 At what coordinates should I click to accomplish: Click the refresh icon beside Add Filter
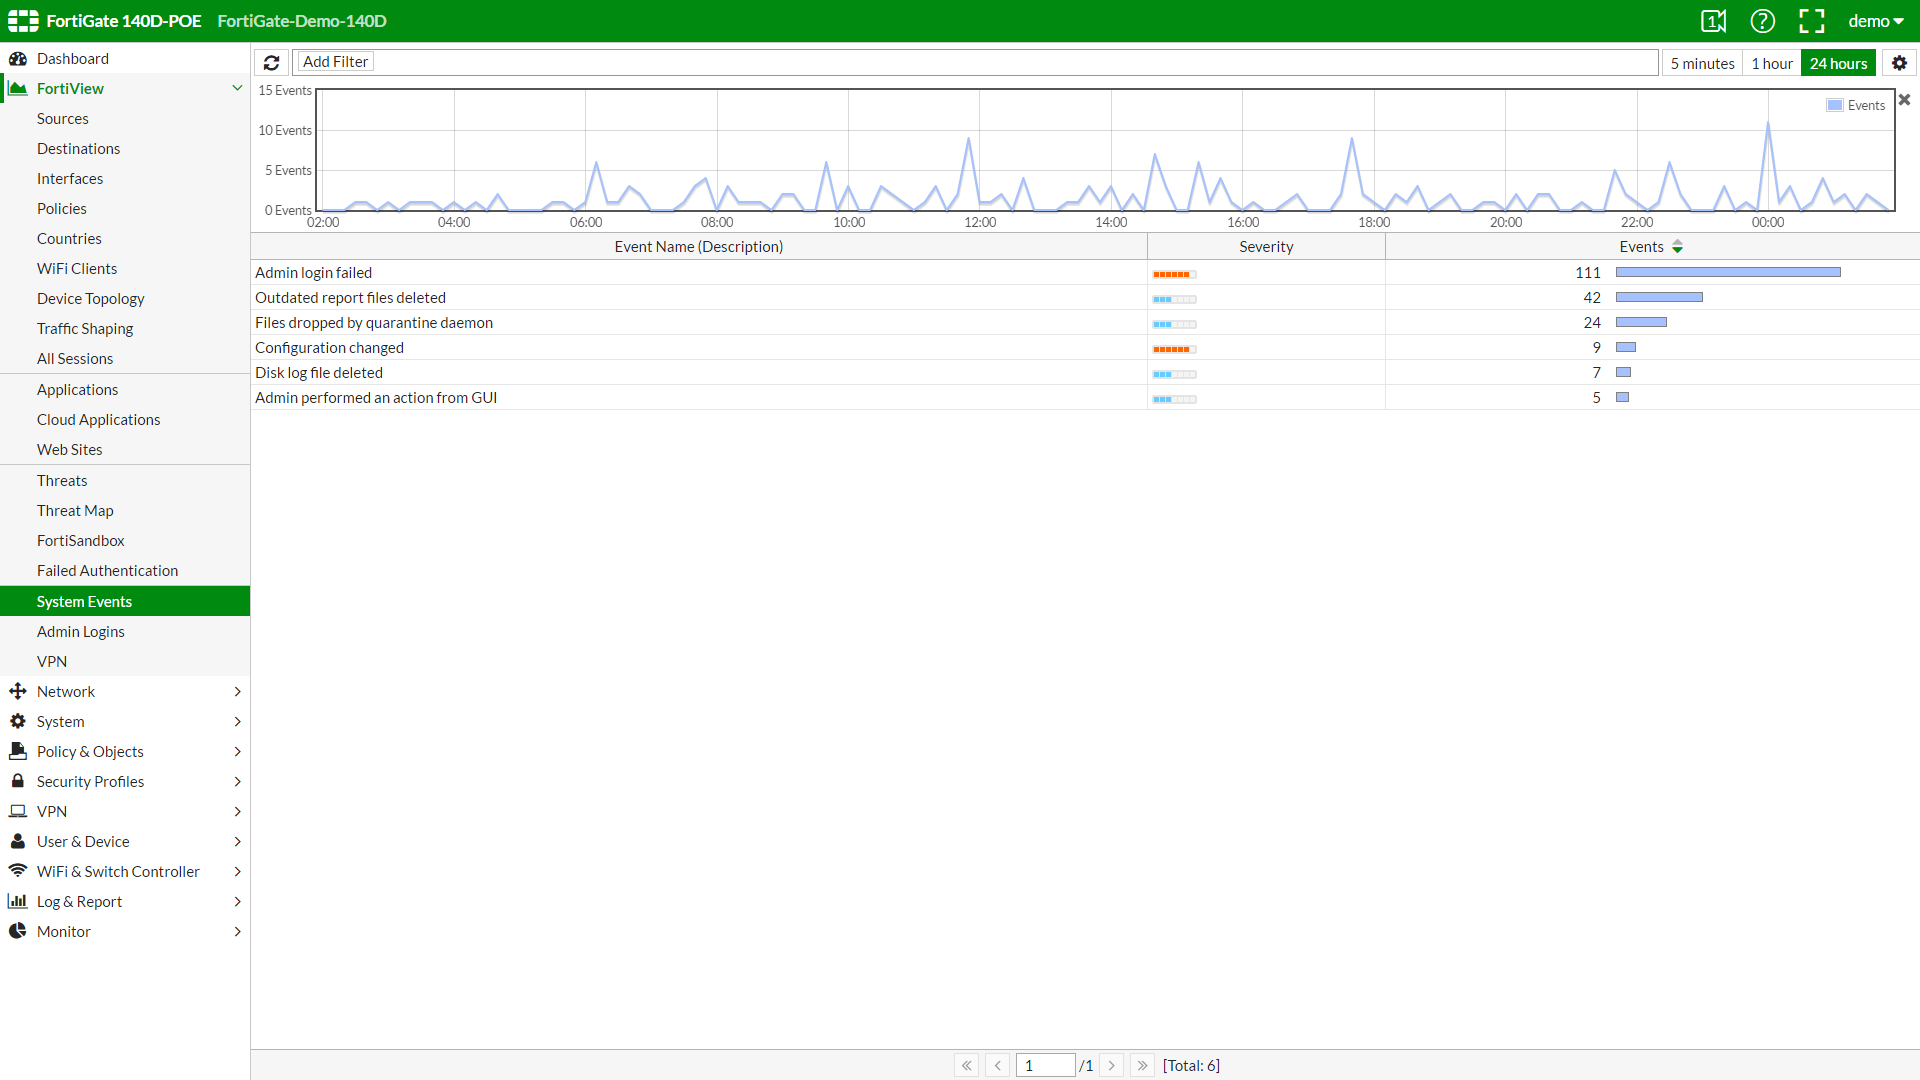pos(271,63)
